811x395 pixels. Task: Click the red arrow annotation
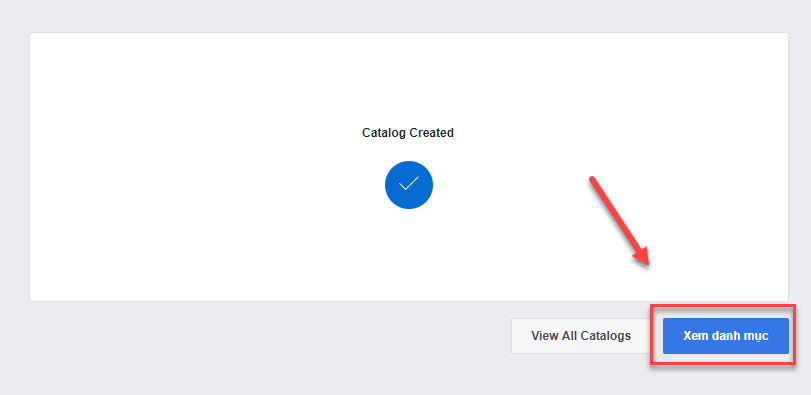(x=620, y=222)
